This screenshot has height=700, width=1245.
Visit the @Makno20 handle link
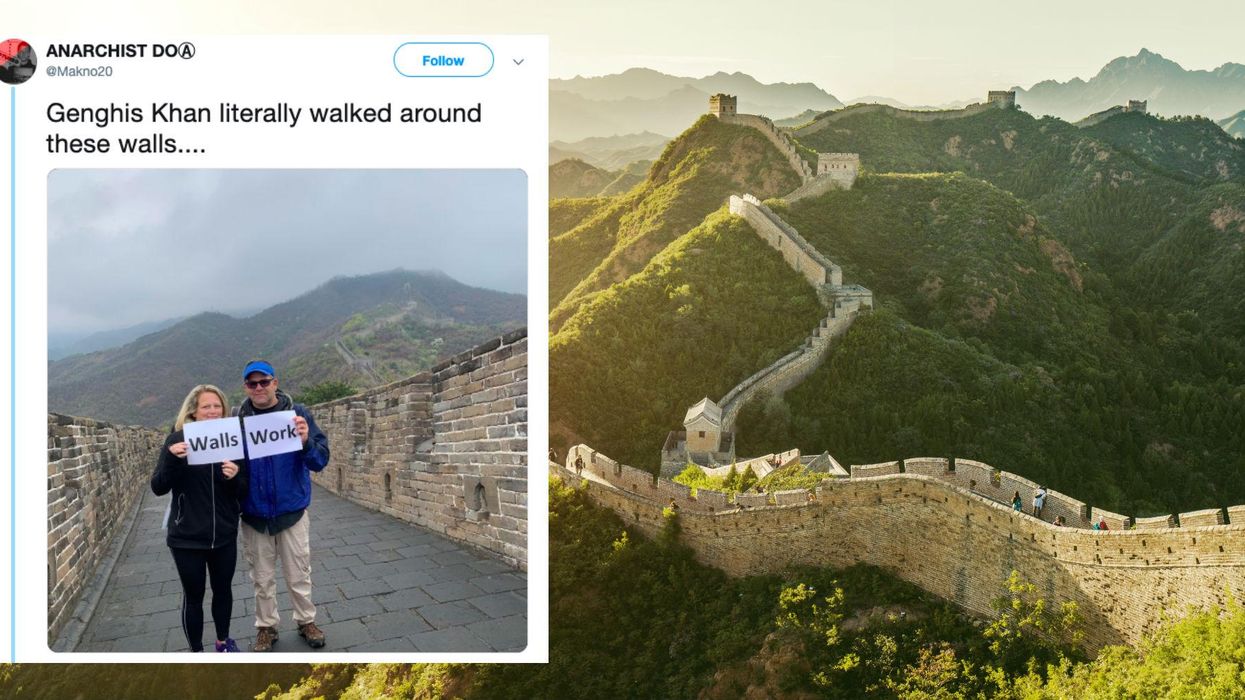point(79,71)
